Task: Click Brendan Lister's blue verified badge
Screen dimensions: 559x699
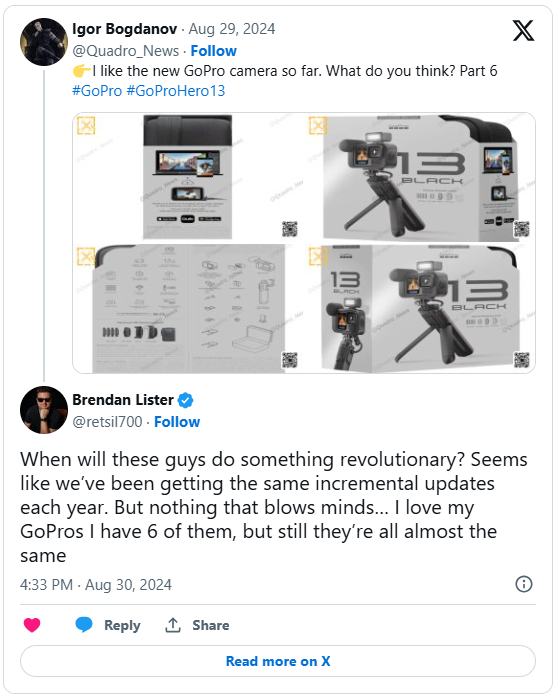Action: point(185,400)
